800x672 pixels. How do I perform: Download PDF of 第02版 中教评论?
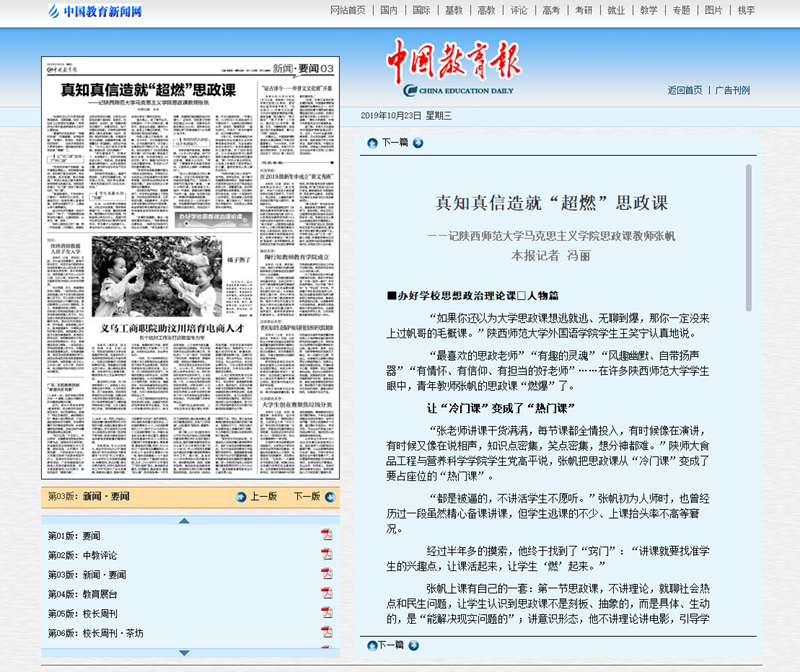pos(326,556)
